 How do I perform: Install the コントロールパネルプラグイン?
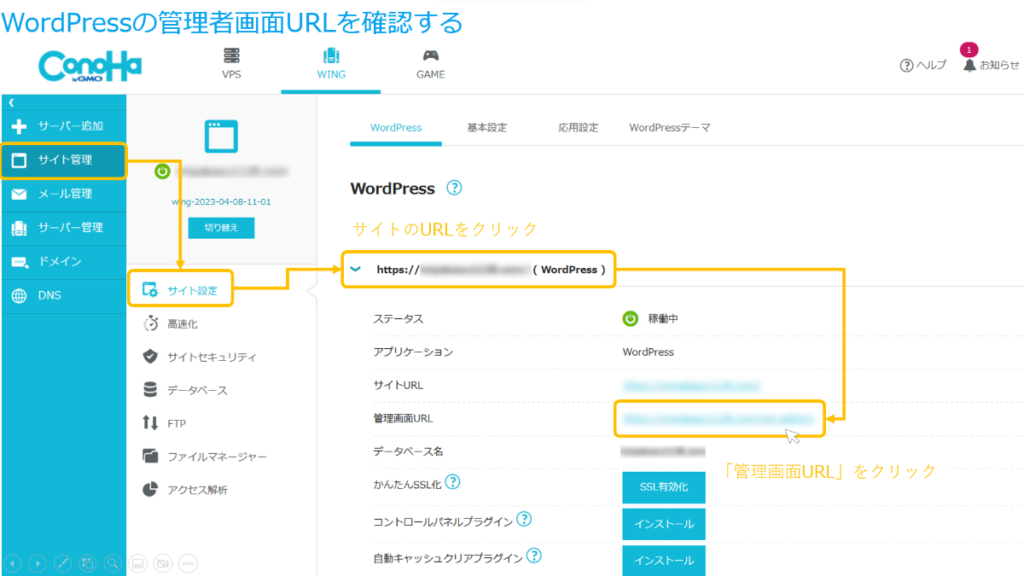[664, 524]
